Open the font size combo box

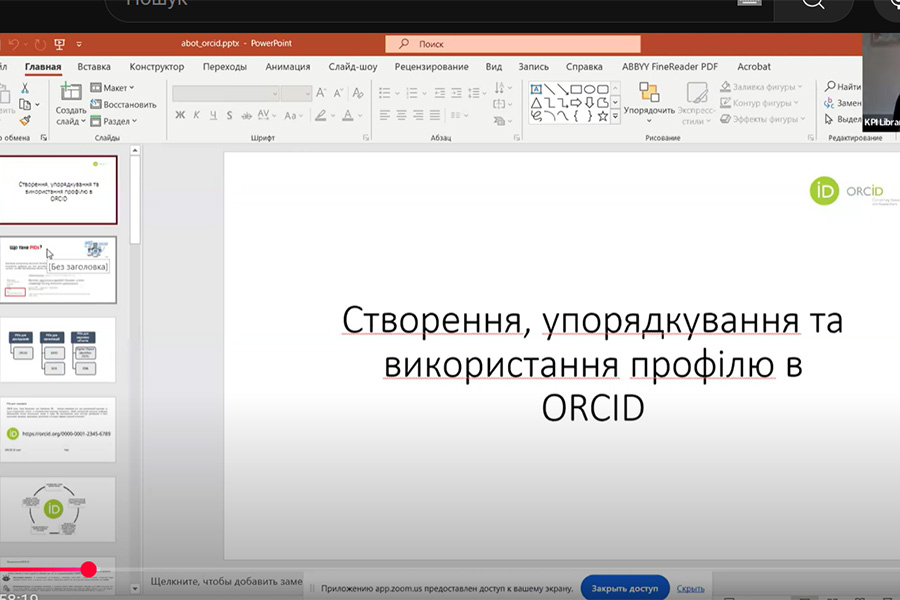click(x=296, y=93)
